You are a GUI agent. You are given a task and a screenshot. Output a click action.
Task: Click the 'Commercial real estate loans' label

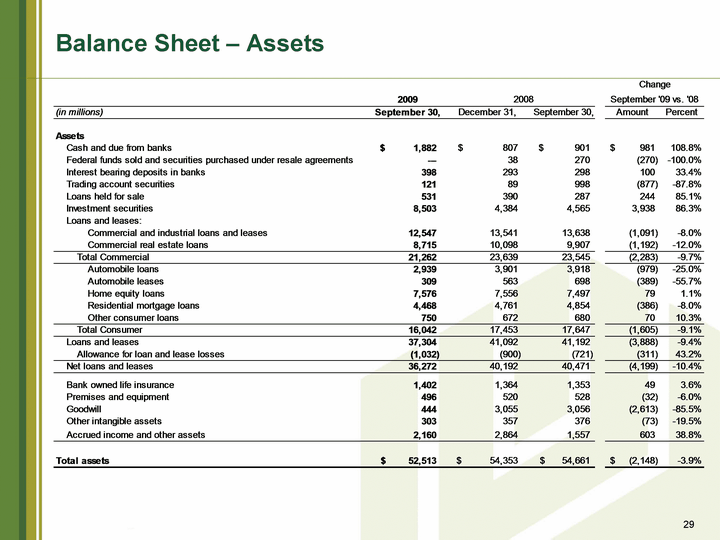(x=148, y=245)
